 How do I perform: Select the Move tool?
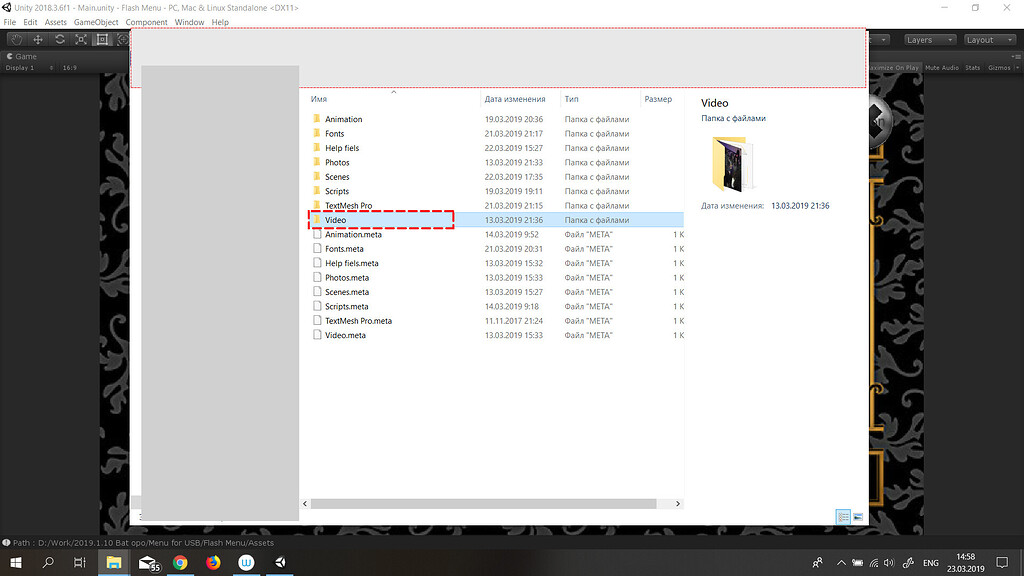[x=37, y=39]
